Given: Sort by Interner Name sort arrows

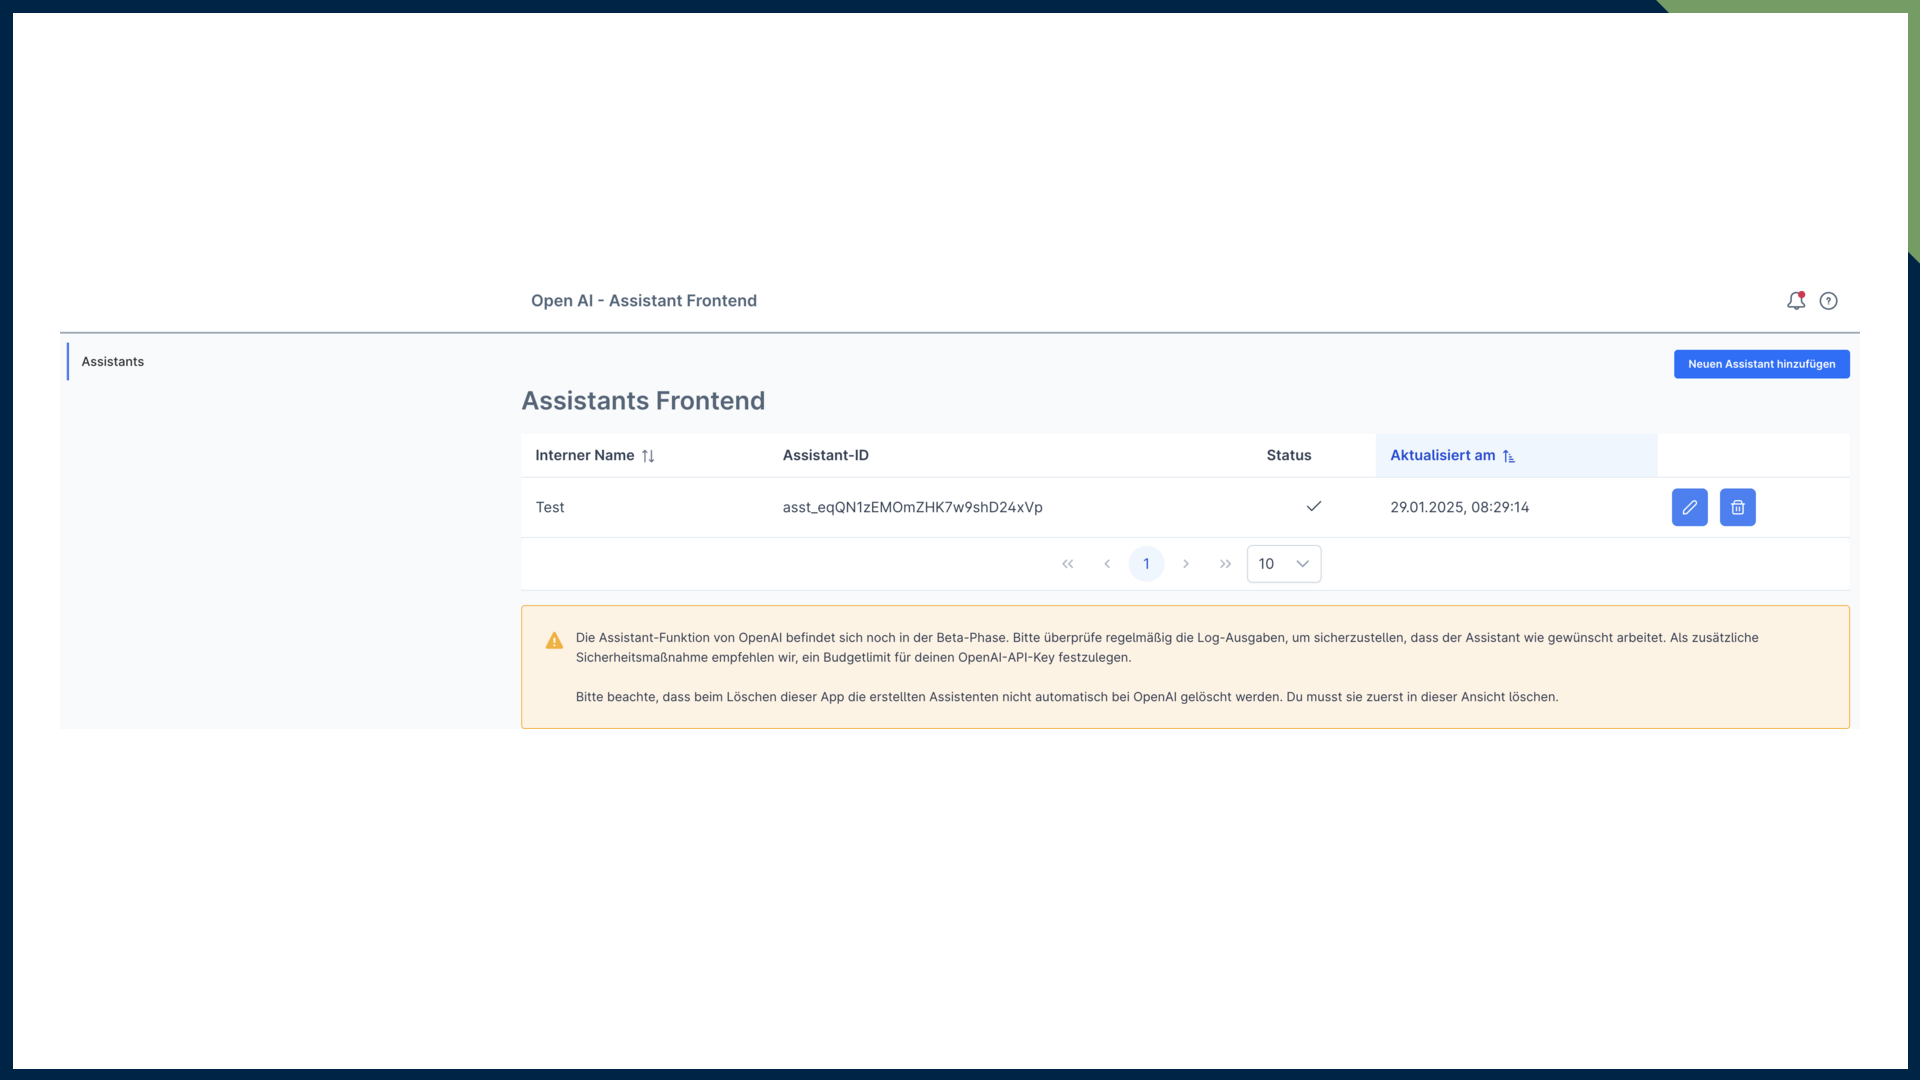Looking at the screenshot, I should (x=648, y=456).
